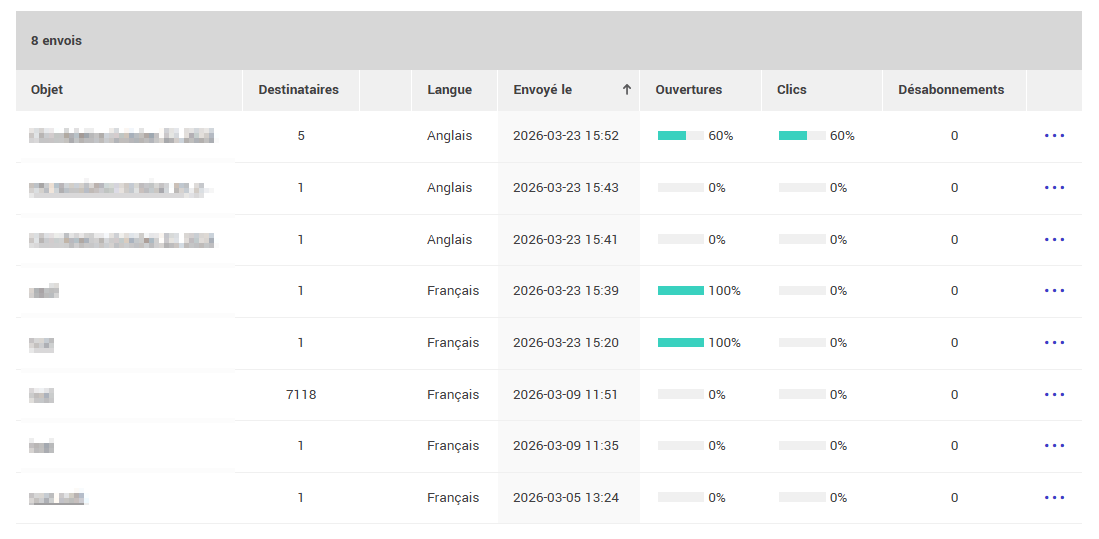Show more actions for 2026-03-23 15:20 row

pyautogui.click(x=1054, y=343)
